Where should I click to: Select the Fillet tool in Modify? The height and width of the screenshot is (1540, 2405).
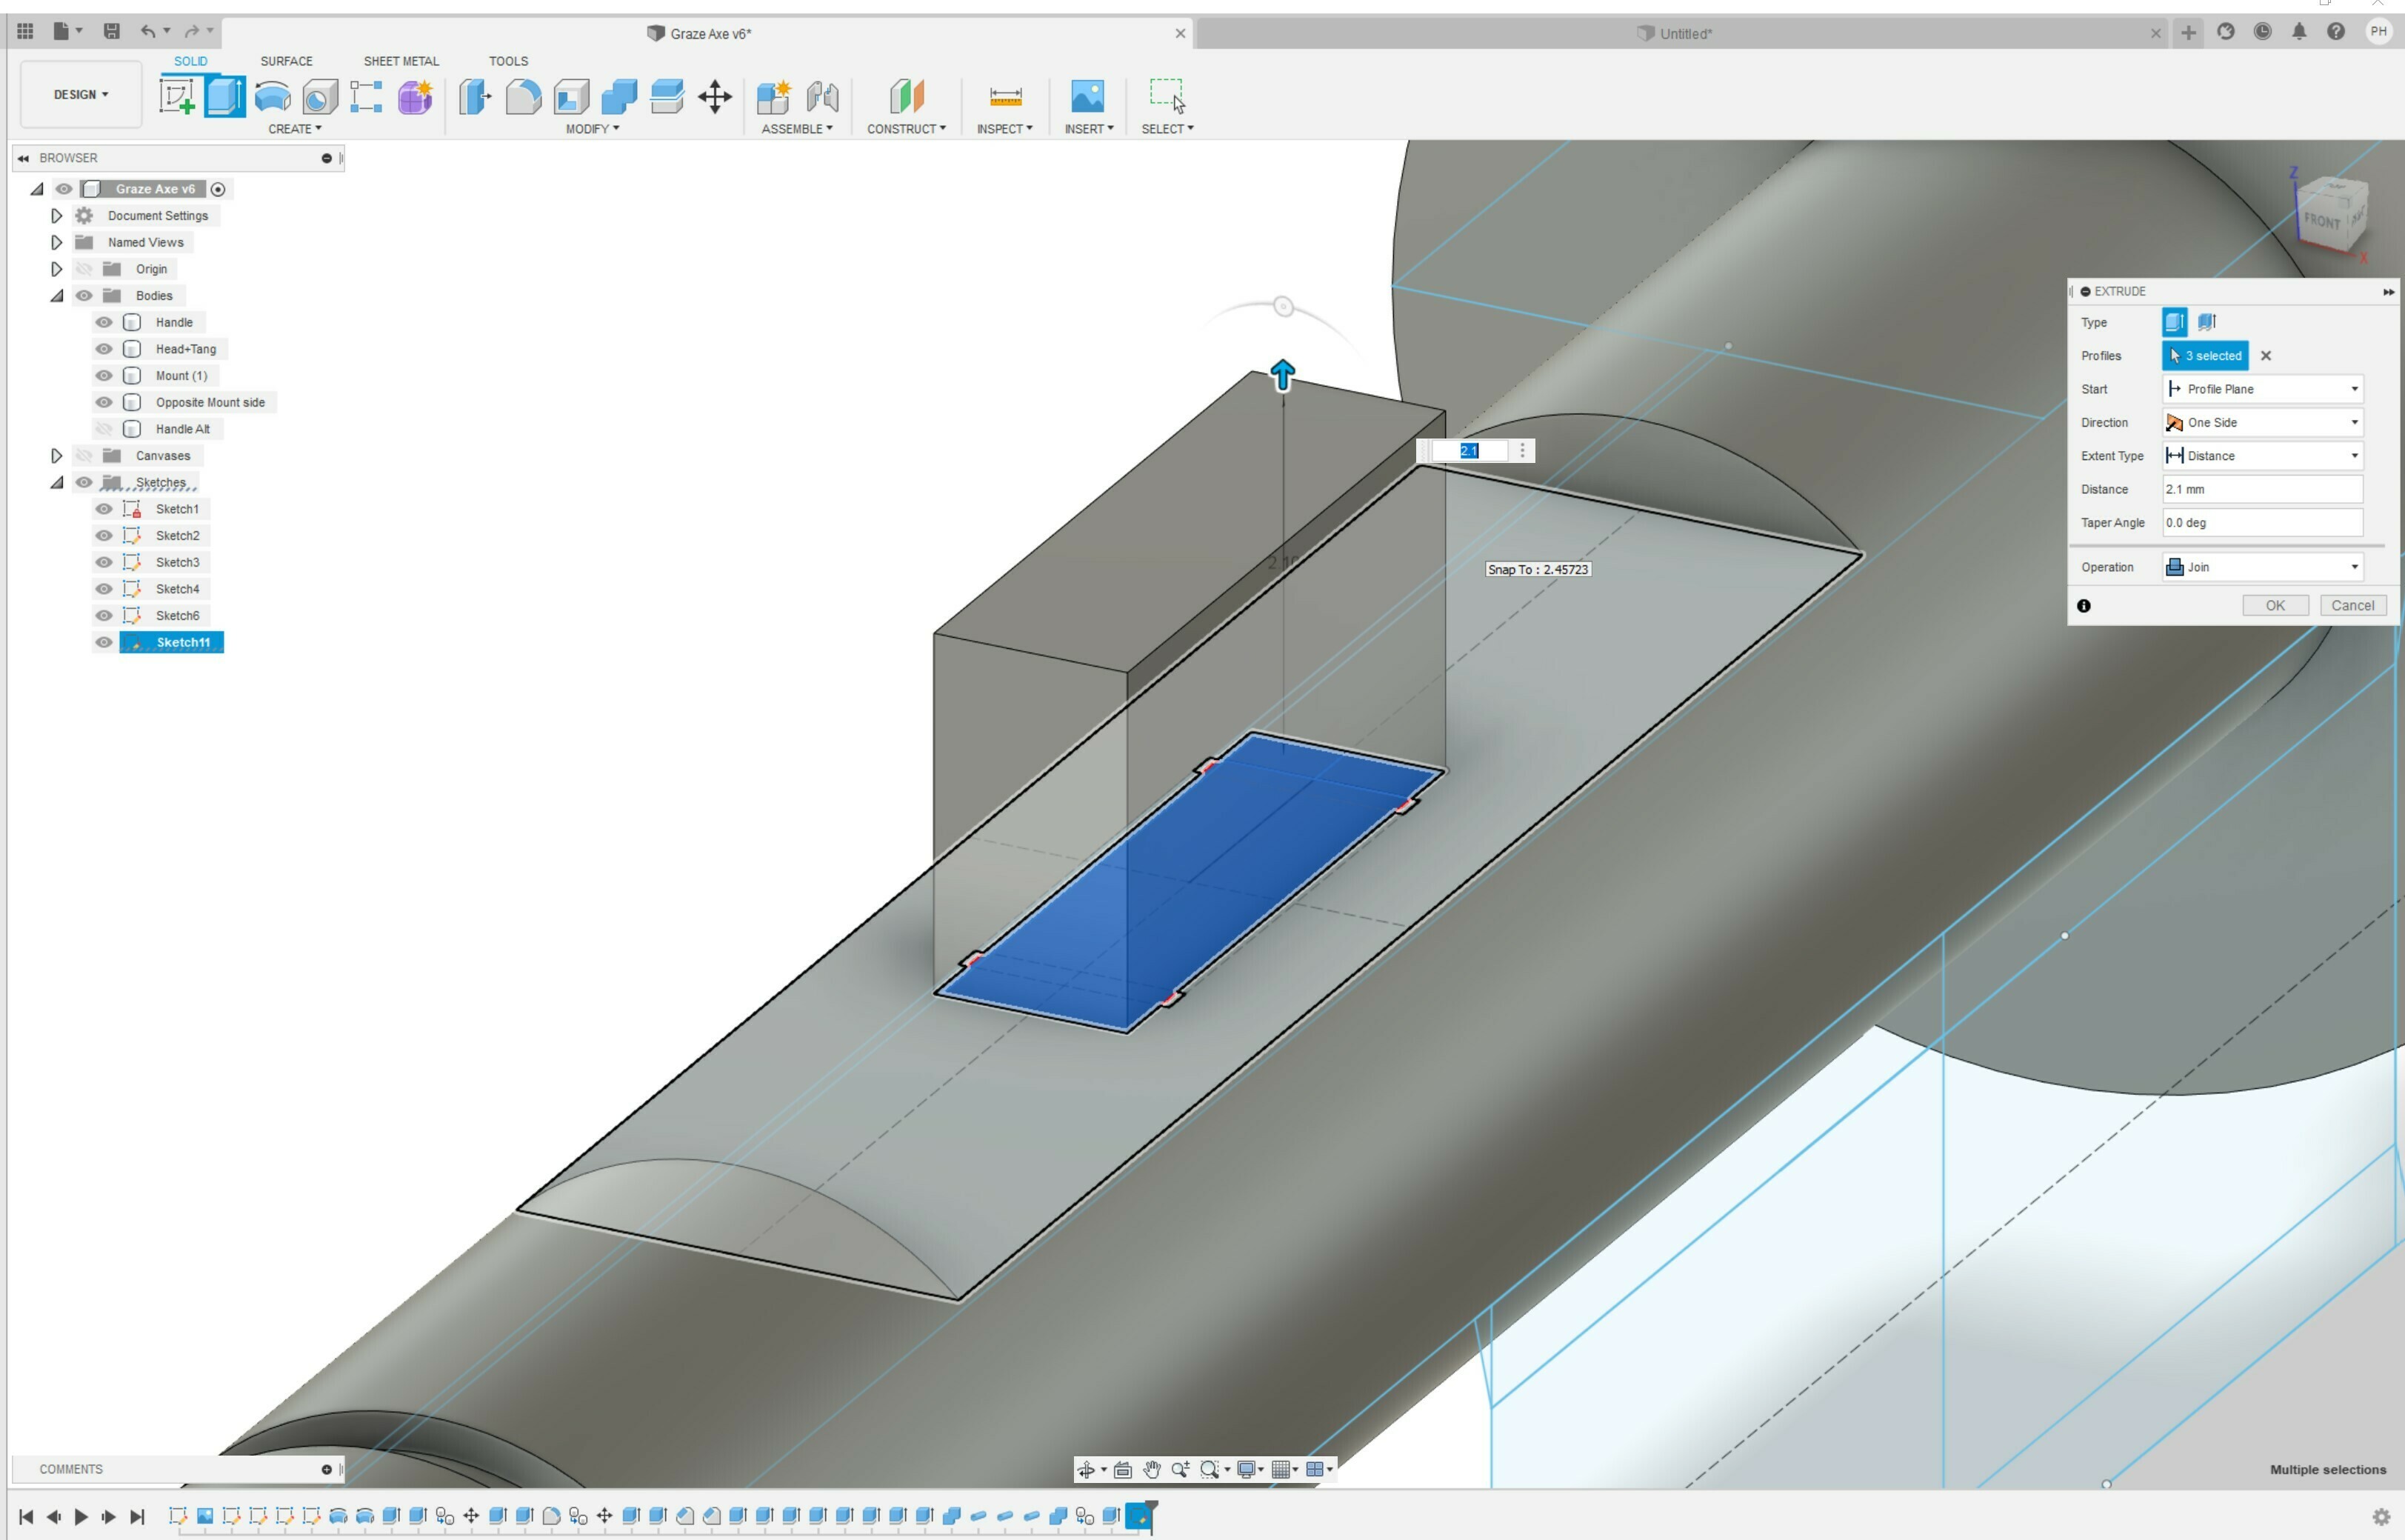pos(523,97)
